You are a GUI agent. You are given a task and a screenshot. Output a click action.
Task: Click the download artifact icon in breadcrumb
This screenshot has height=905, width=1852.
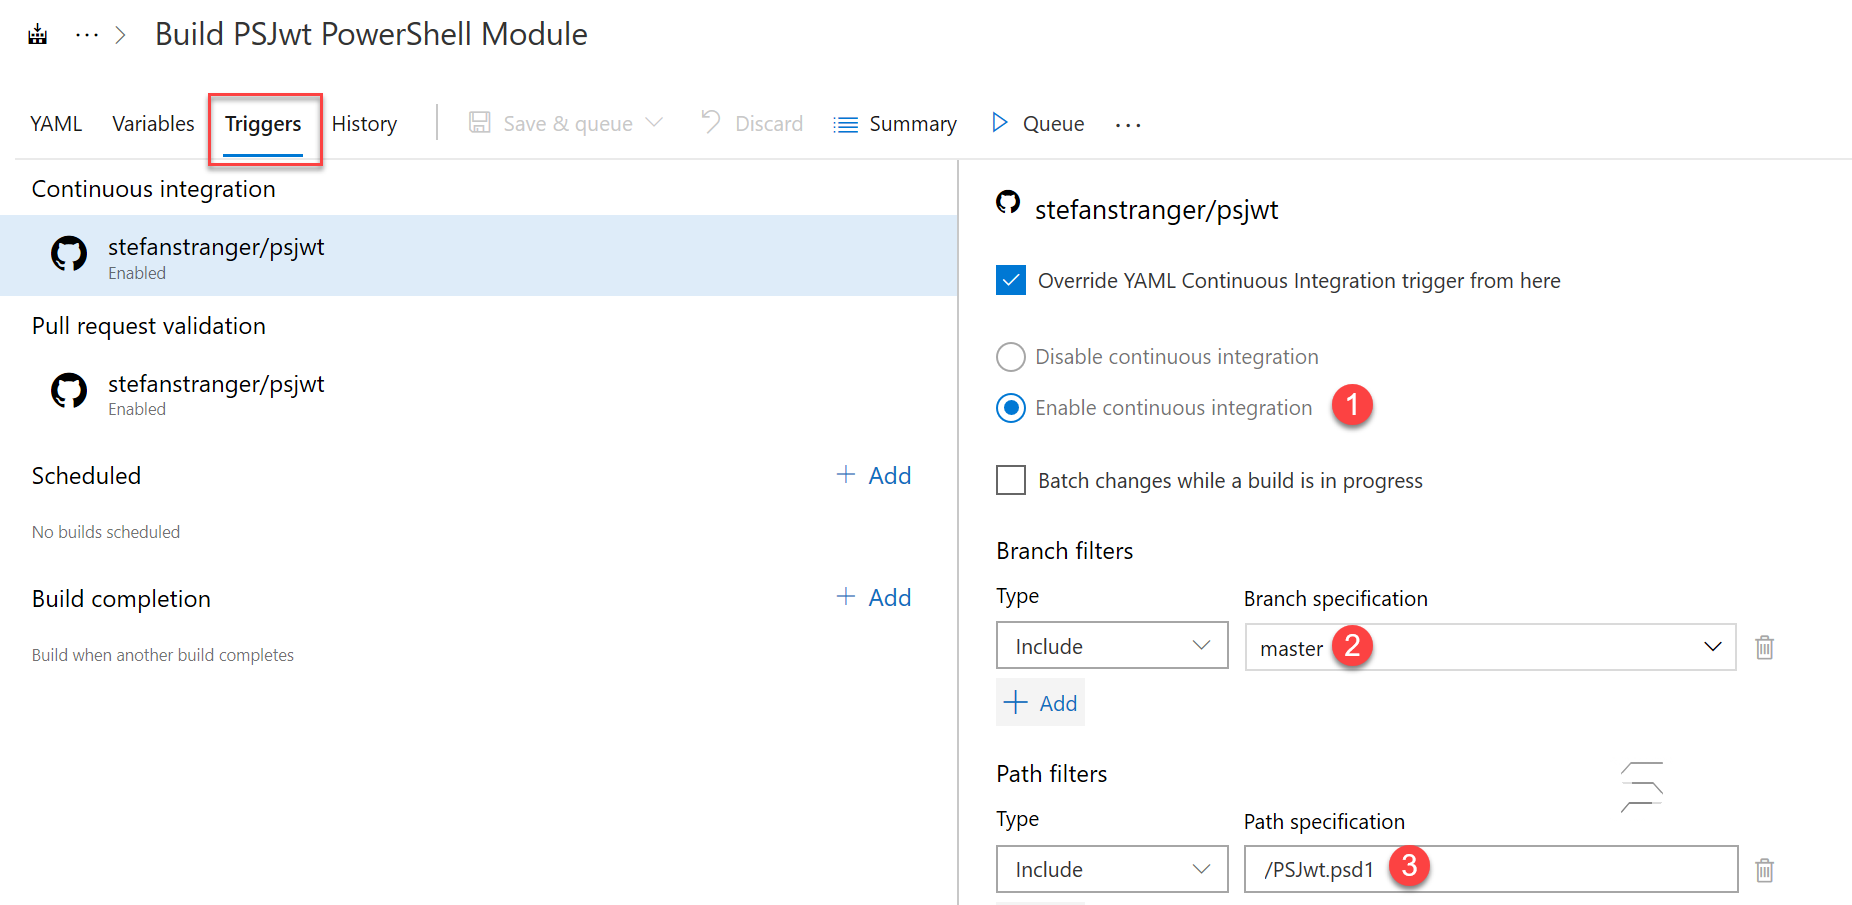pyautogui.click(x=37, y=33)
